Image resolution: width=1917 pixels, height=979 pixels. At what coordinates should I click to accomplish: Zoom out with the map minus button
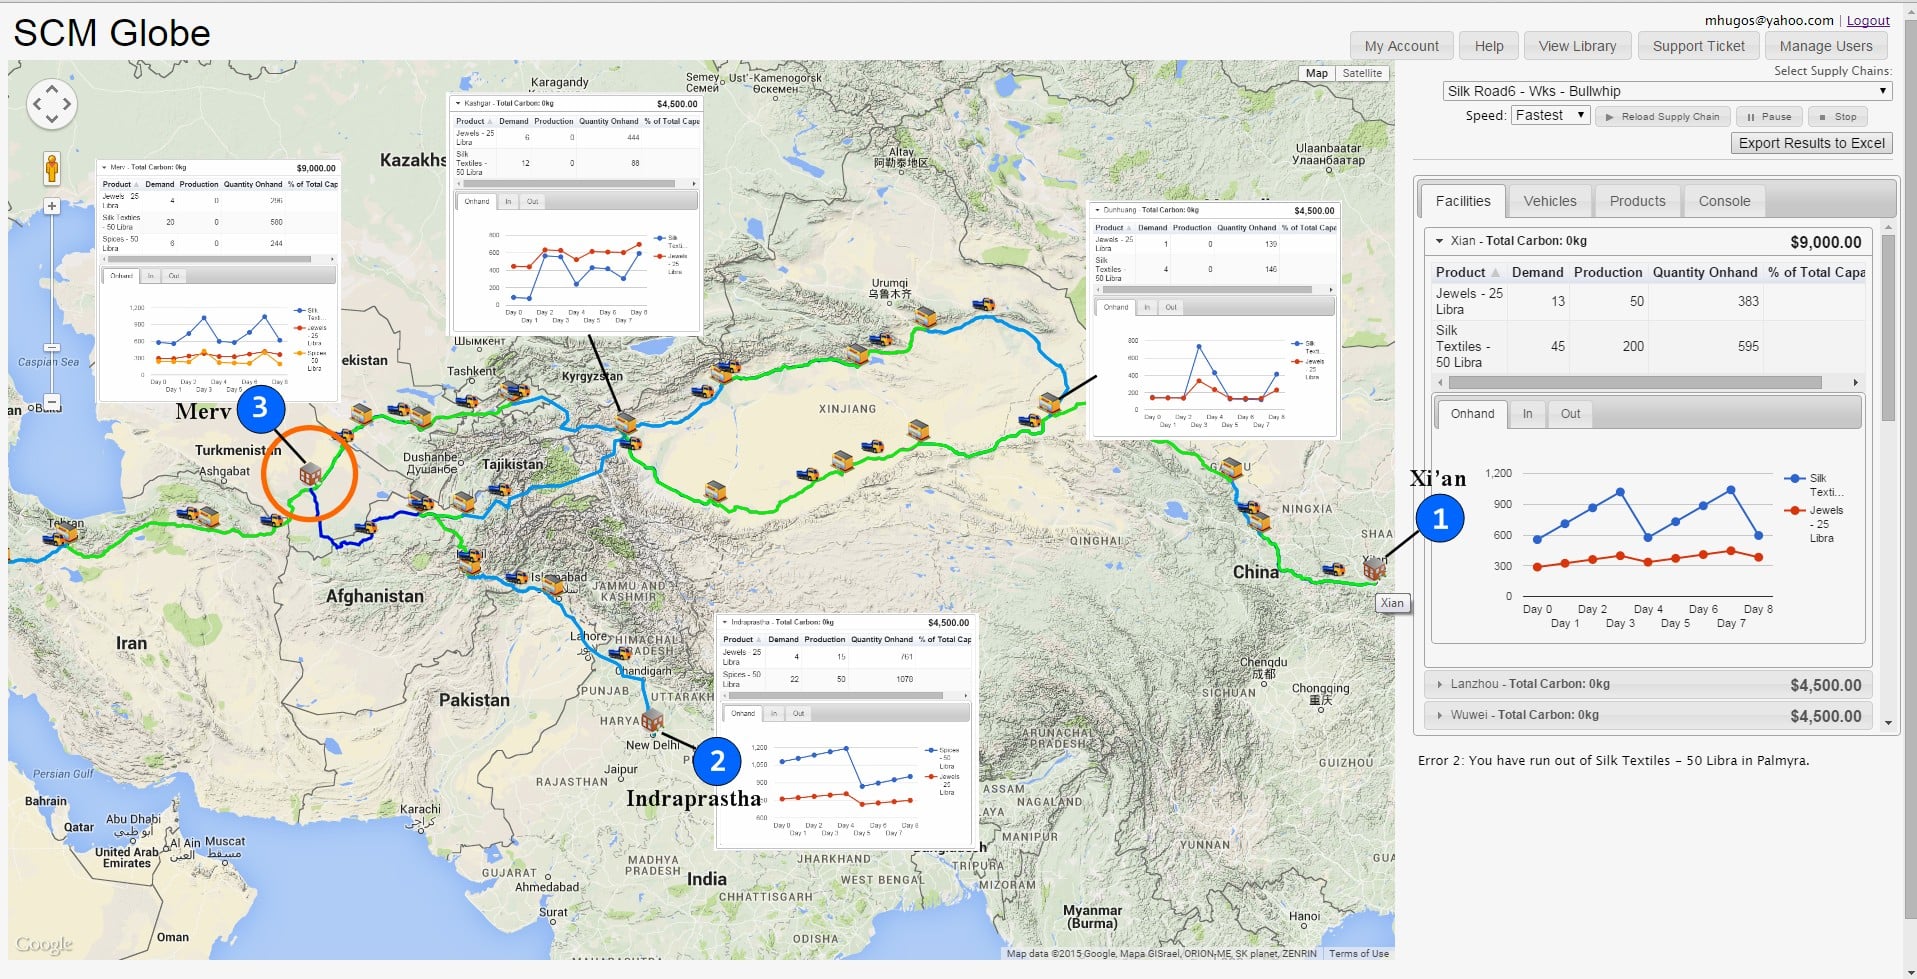tap(52, 402)
